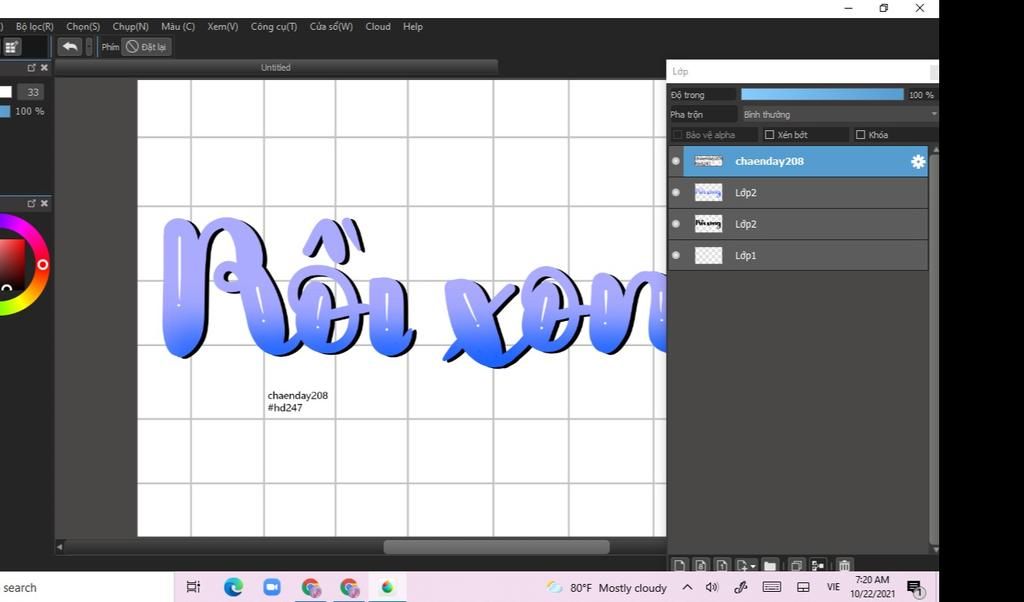This screenshot has width=1024, height=602.
Task: Open Microsoft Edge from the taskbar
Action: tap(233, 587)
